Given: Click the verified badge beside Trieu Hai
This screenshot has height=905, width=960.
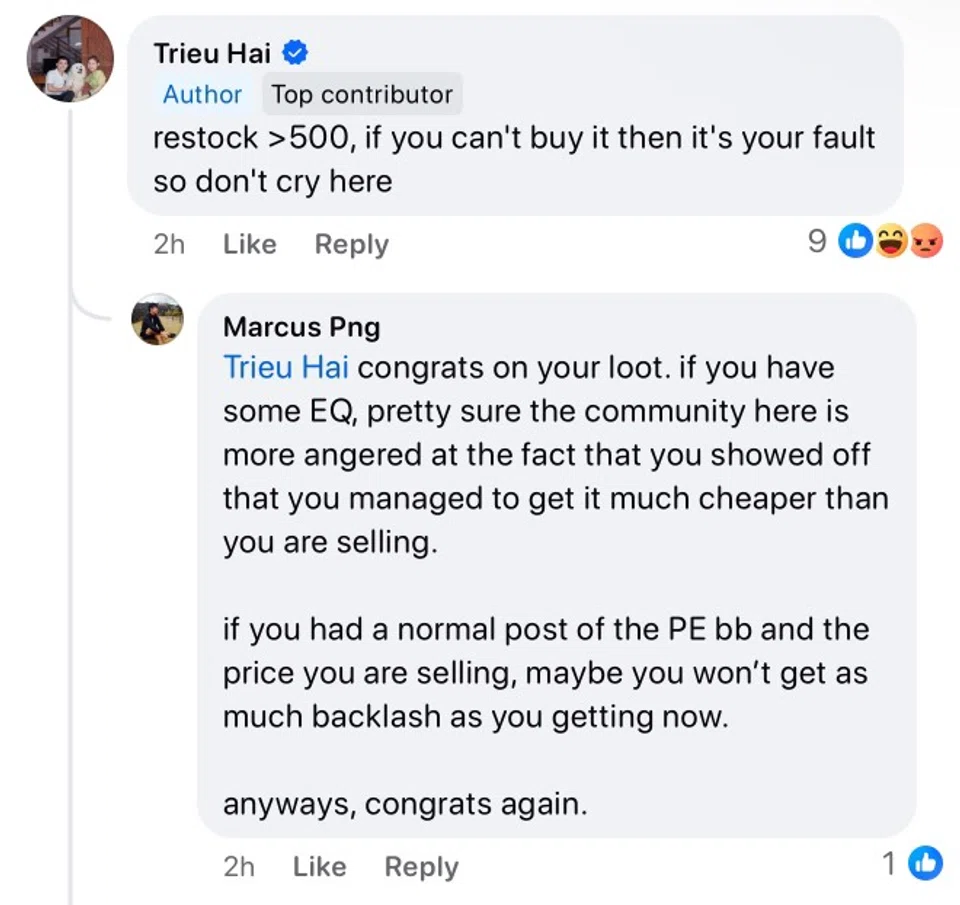Looking at the screenshot, I should coord(295,51).
